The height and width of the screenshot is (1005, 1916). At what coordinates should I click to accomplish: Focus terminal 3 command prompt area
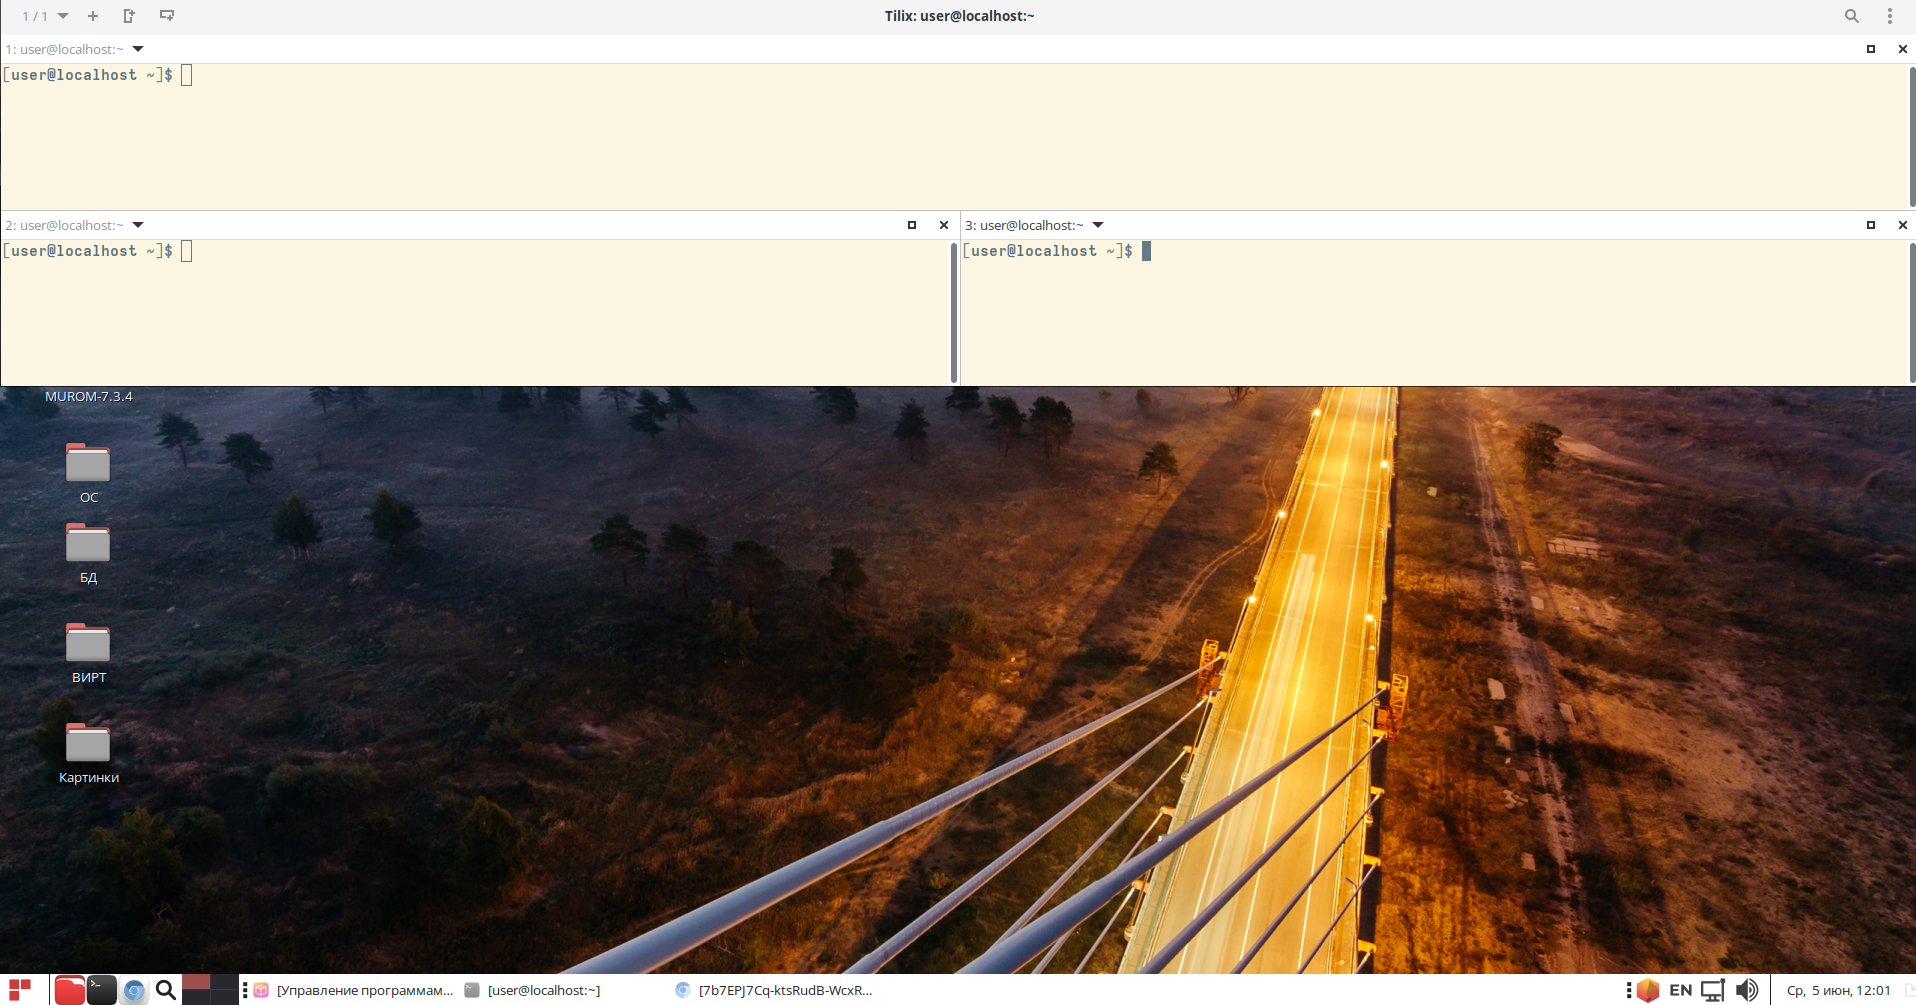point(1434,312)
